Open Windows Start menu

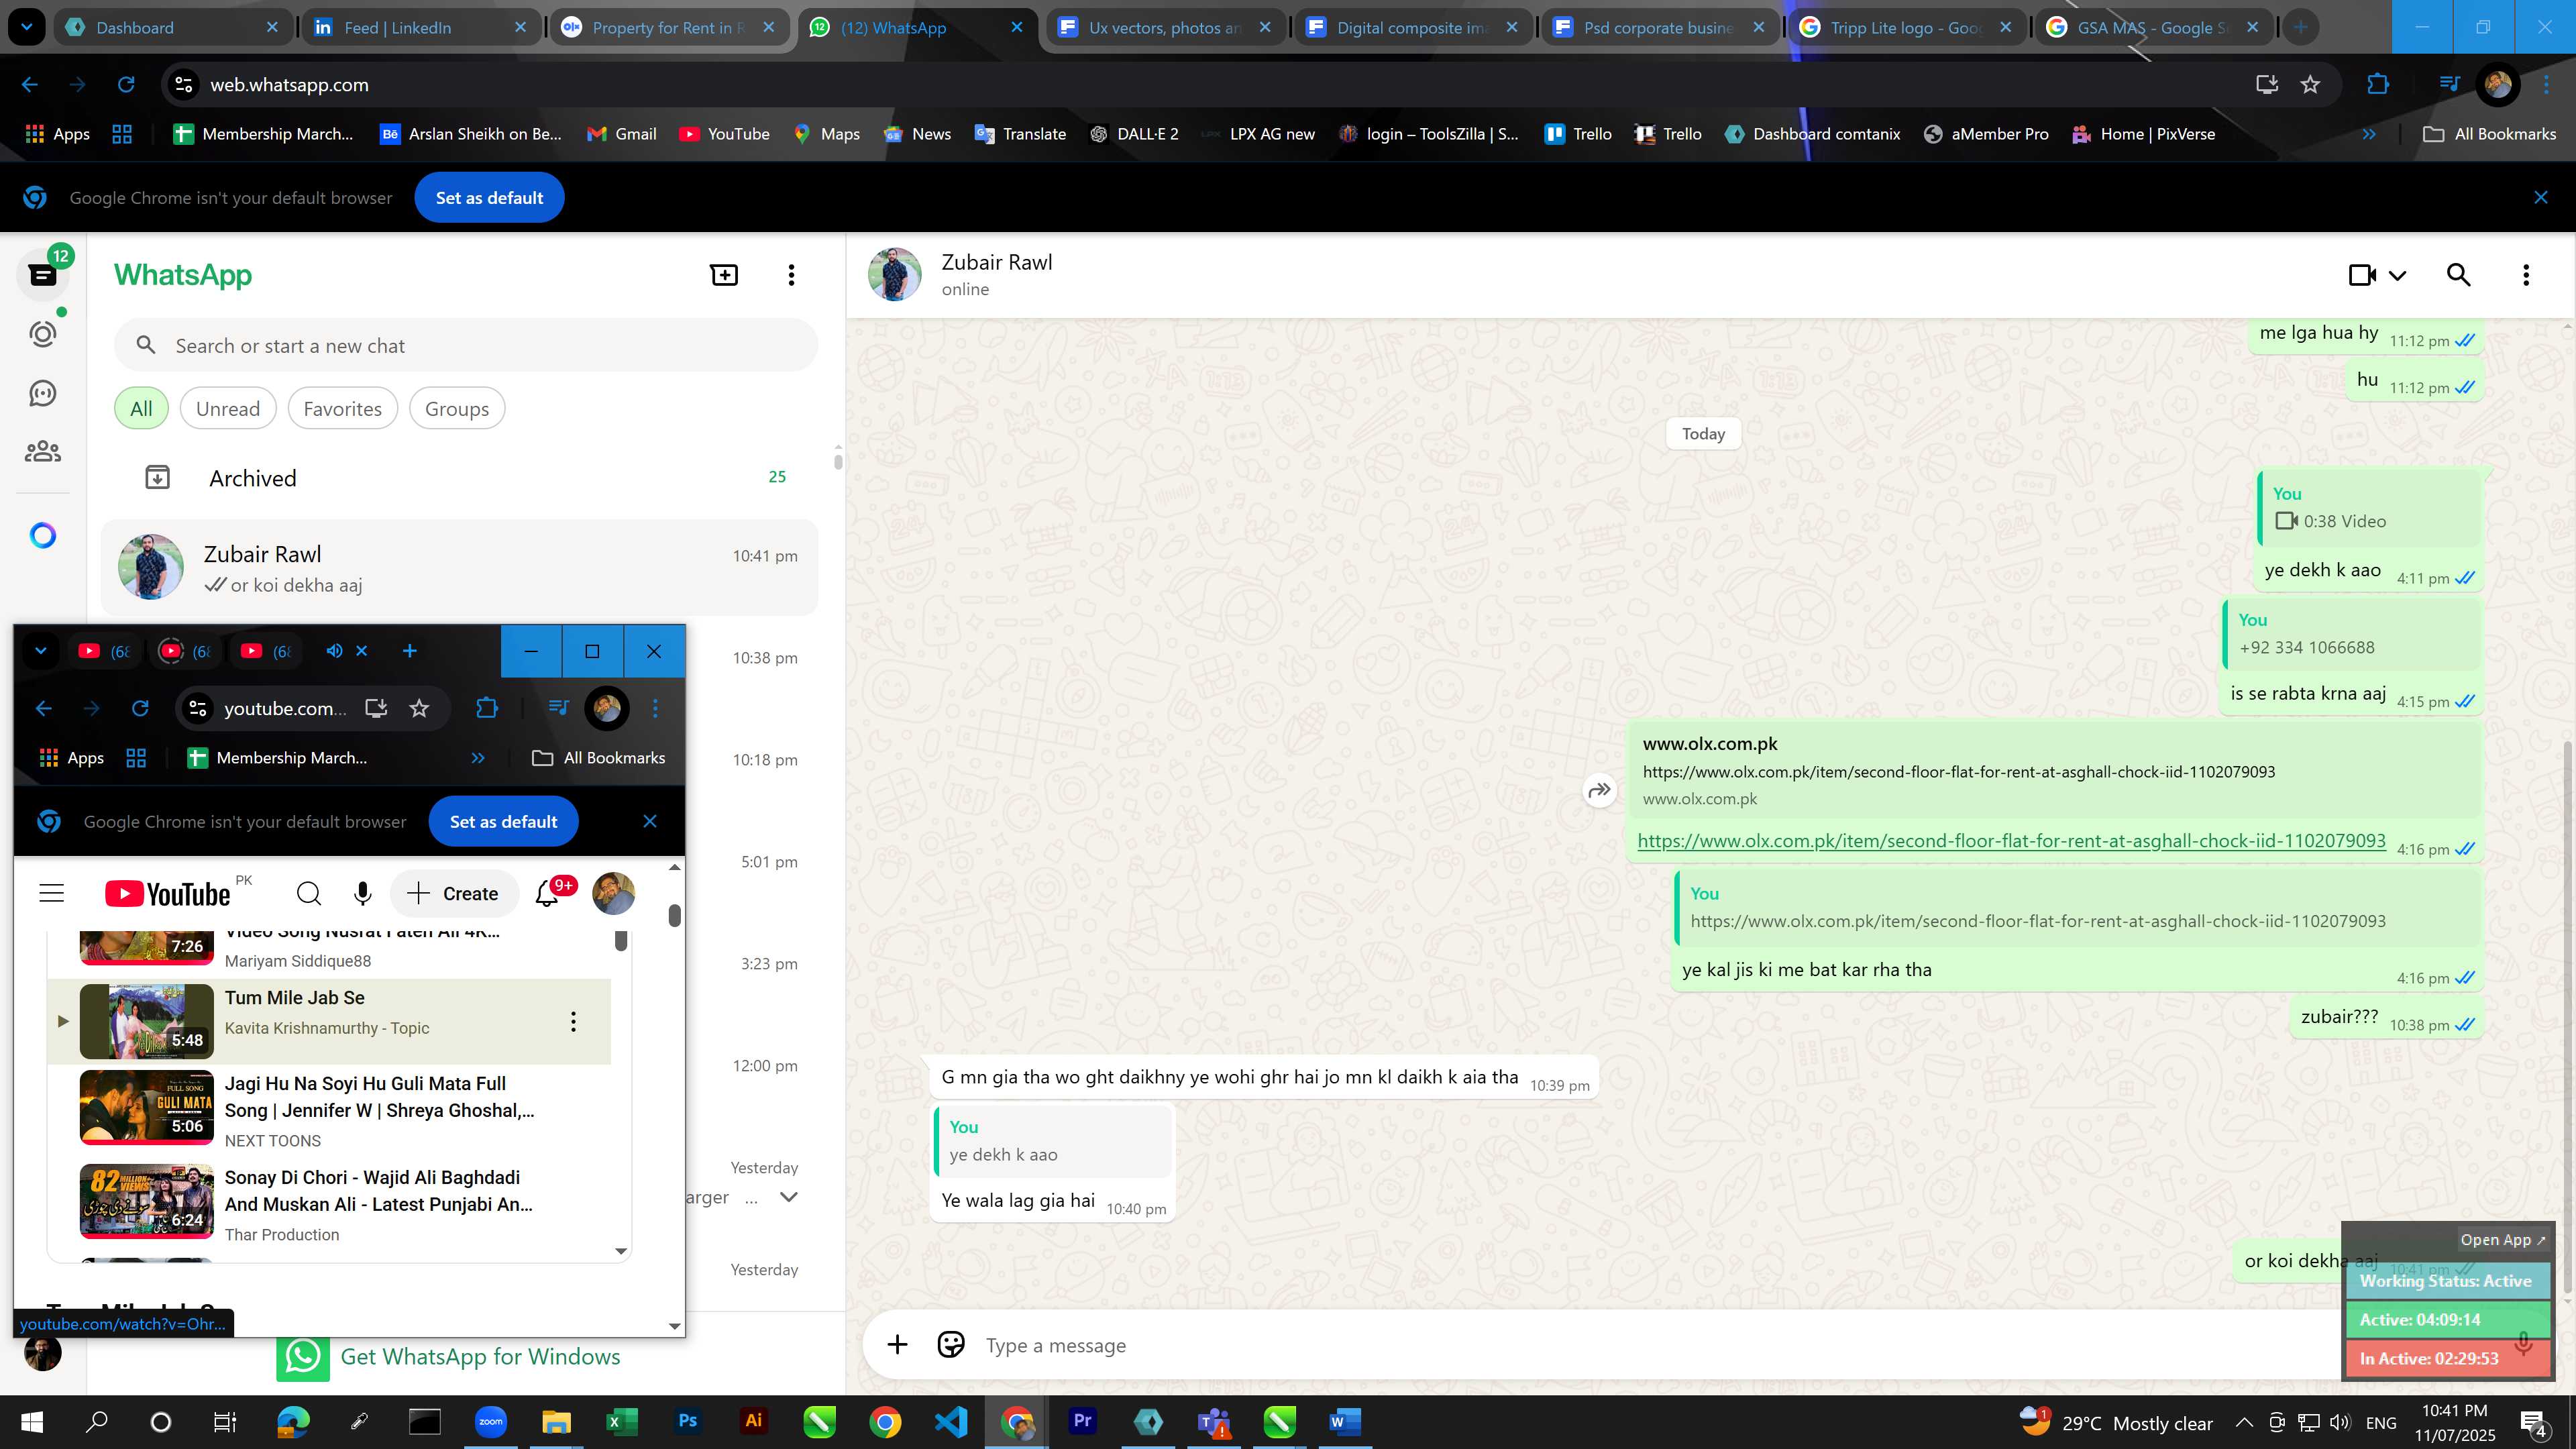[x=31, y=1422]
